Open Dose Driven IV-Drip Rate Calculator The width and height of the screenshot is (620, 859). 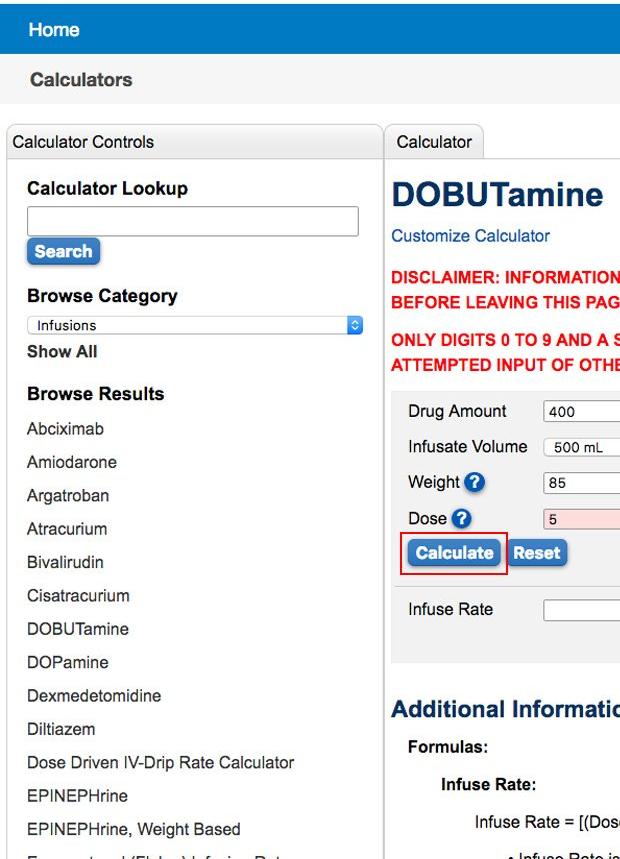[160, 762]
